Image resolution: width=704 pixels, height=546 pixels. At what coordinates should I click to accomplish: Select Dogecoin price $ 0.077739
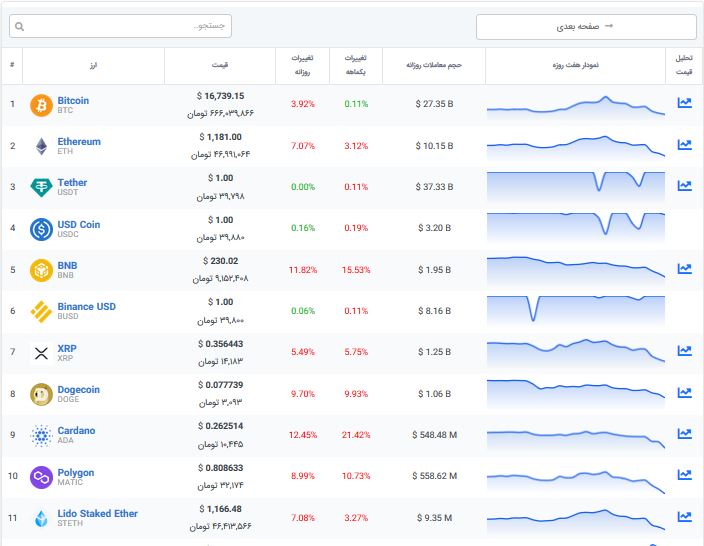point(220,385)
